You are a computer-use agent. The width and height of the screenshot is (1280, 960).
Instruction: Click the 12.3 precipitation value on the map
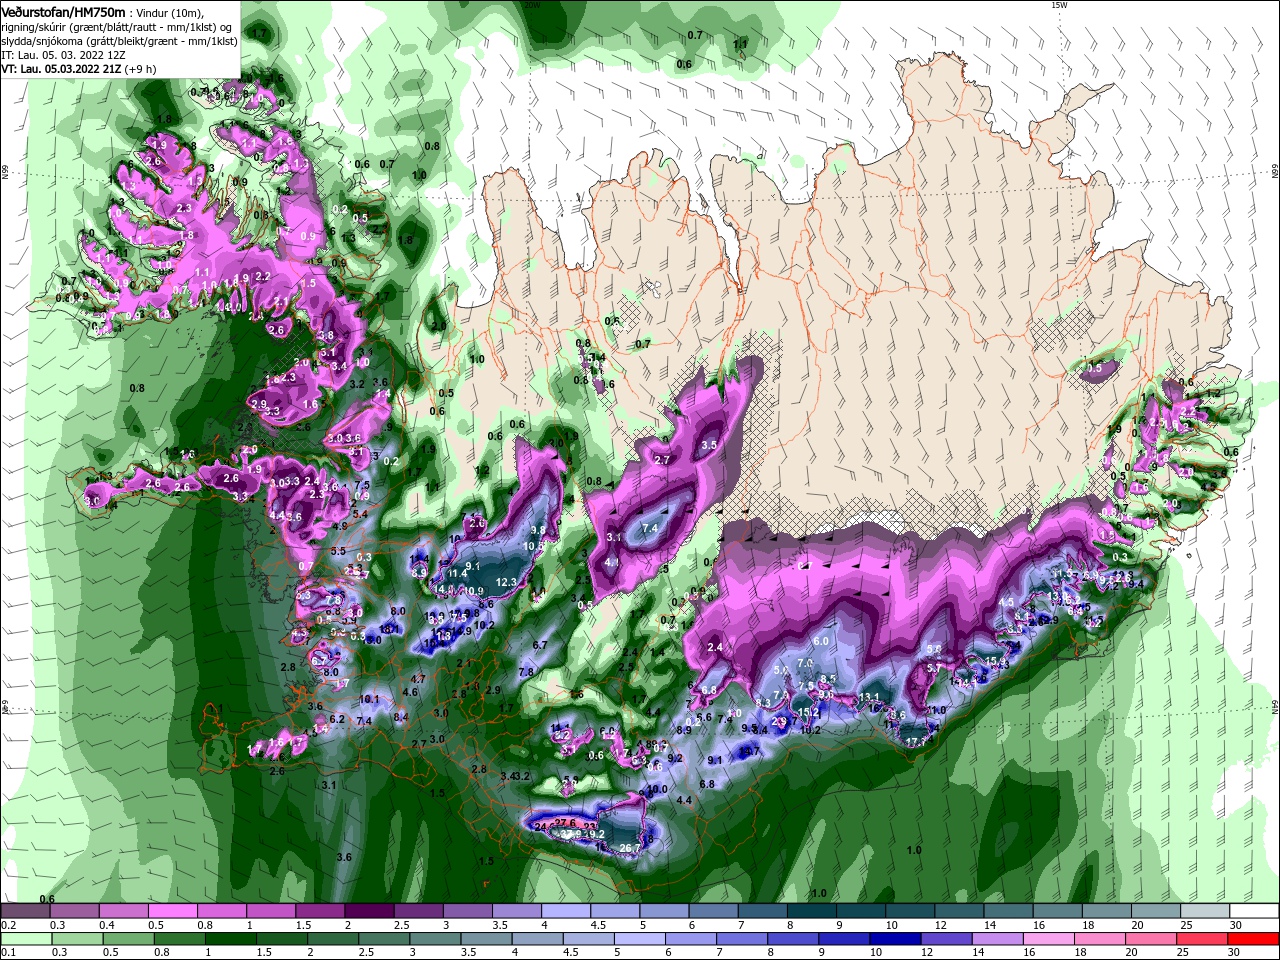tap(506, 582)
